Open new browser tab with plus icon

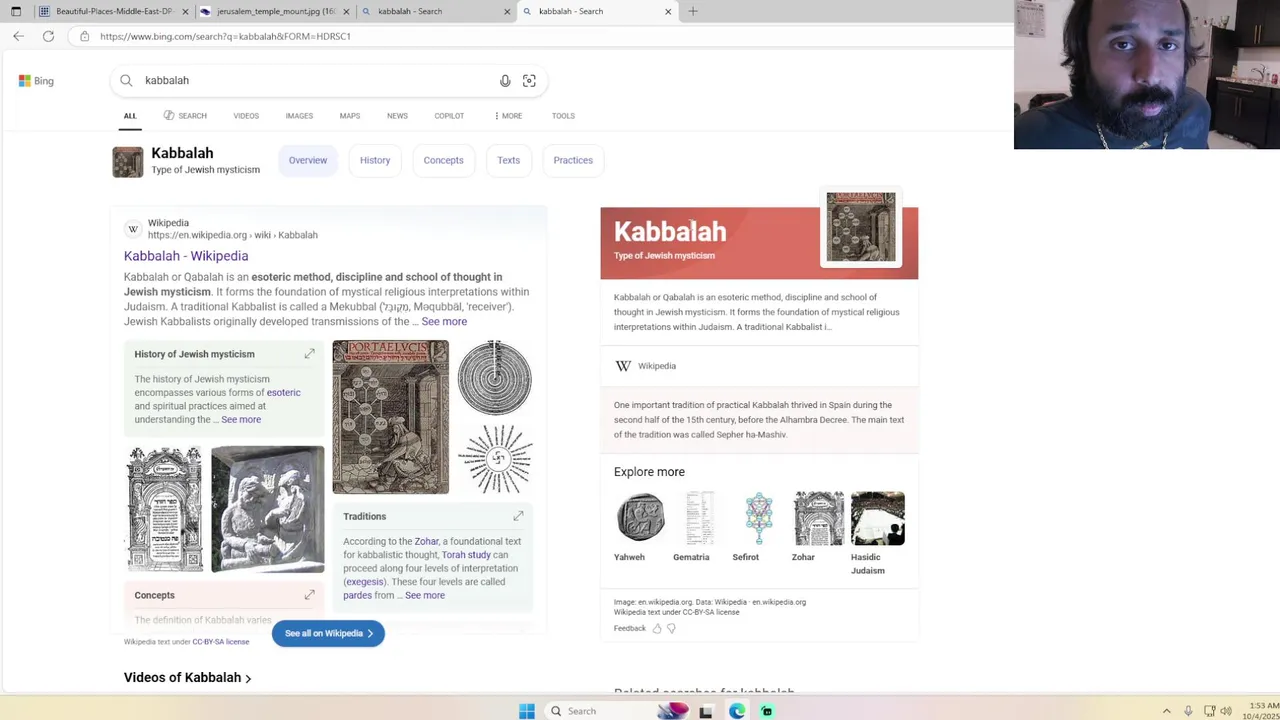pos(693,11)
